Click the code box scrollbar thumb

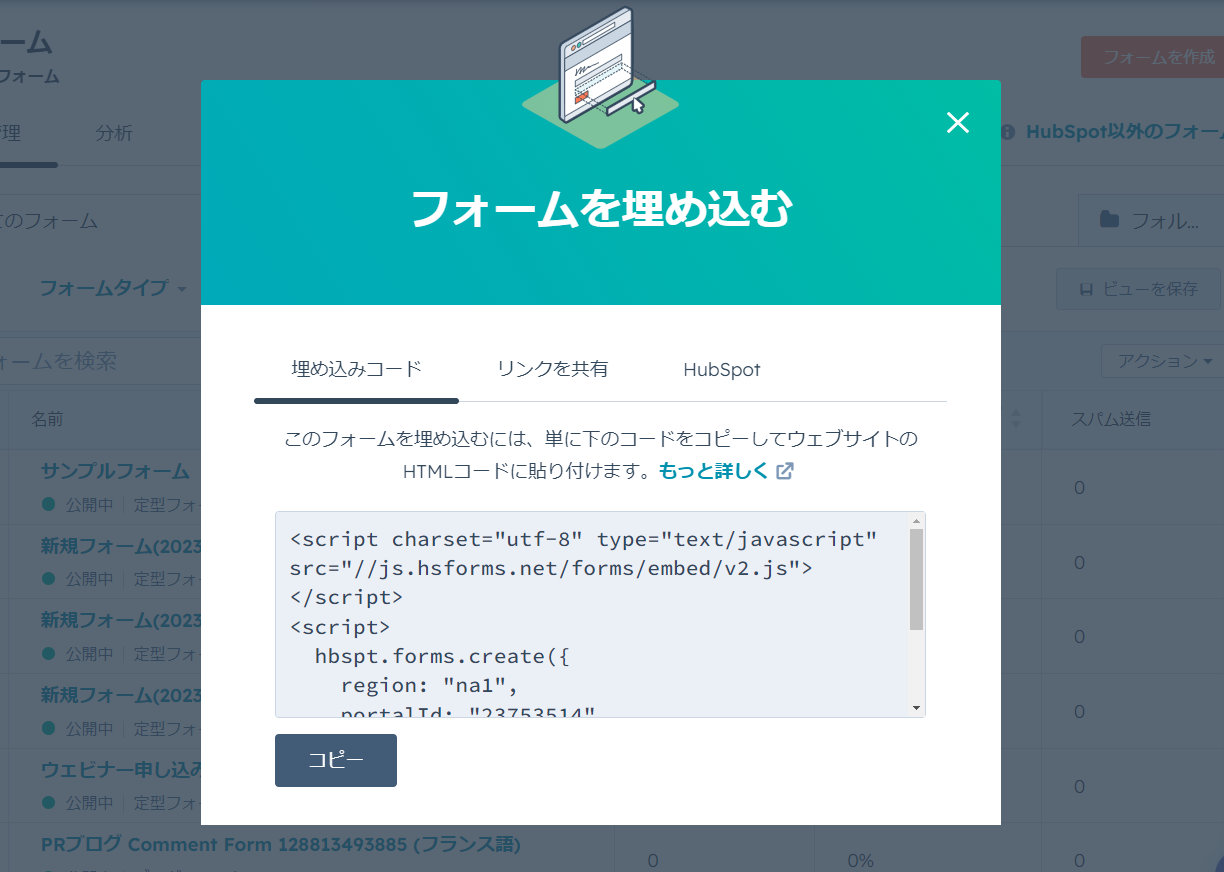(916, 579)
